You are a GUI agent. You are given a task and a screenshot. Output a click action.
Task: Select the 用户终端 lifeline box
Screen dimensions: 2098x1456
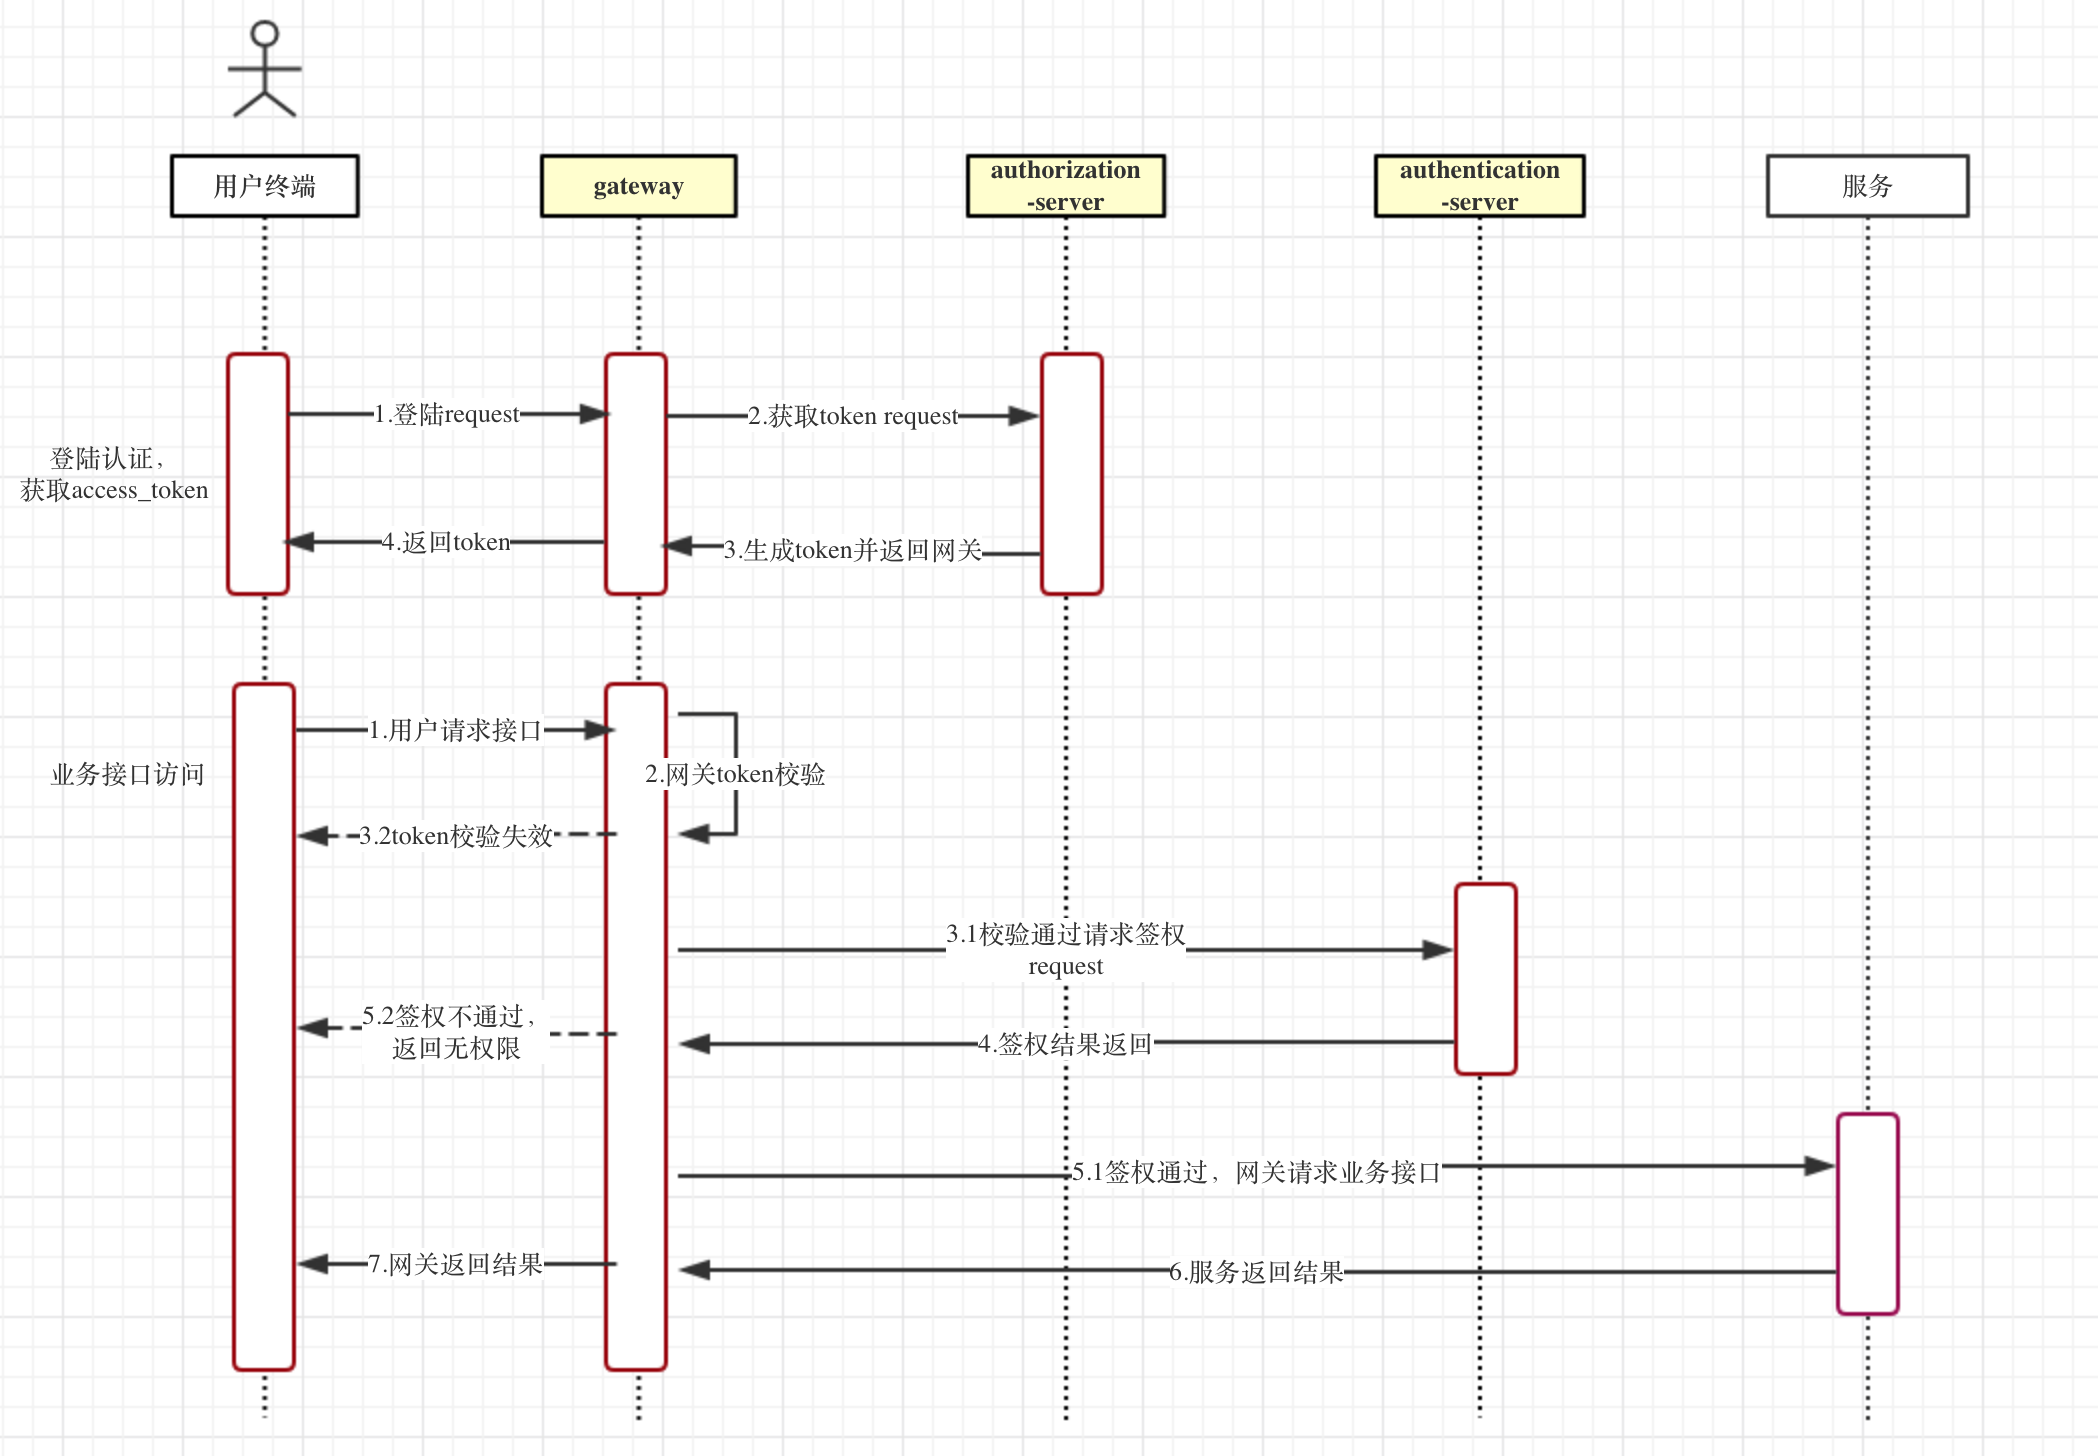click(x=264, y=186)
